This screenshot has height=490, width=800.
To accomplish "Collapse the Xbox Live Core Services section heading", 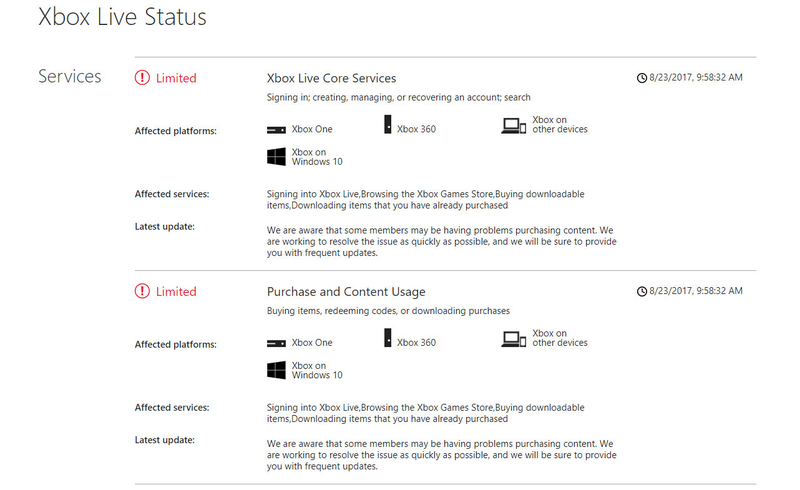I will click(x=331, y=78).
